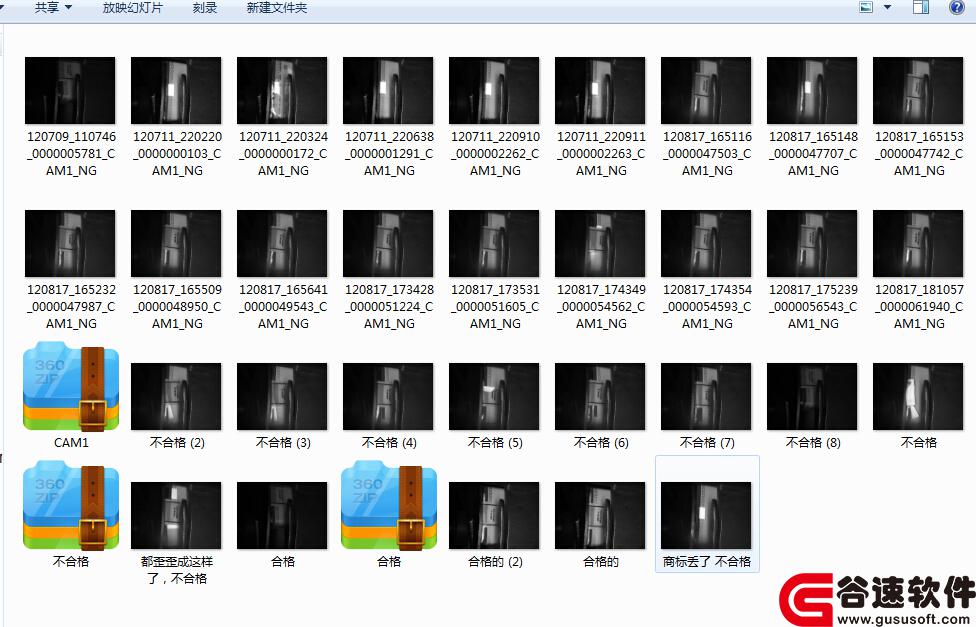The width and height of the screenshot is (976, 627).
Task: Select the 合格 zip archive icon
Action: (x=389, y=505)
